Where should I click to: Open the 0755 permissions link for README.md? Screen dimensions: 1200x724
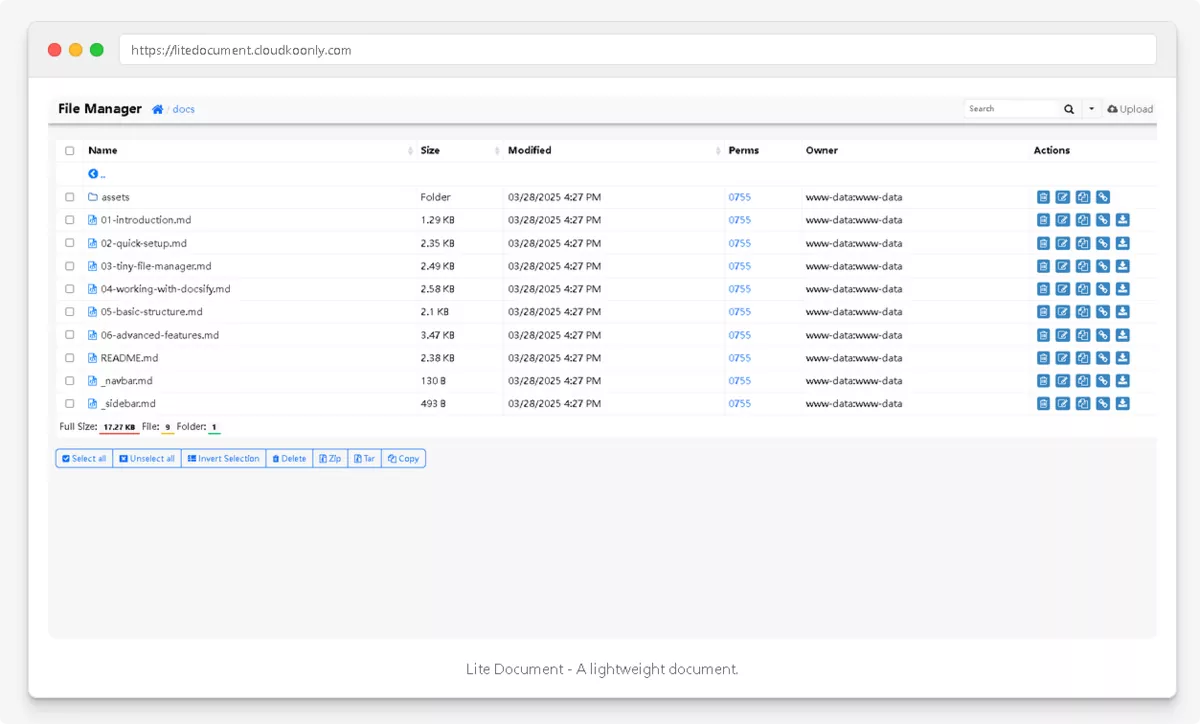coord(739,358)
